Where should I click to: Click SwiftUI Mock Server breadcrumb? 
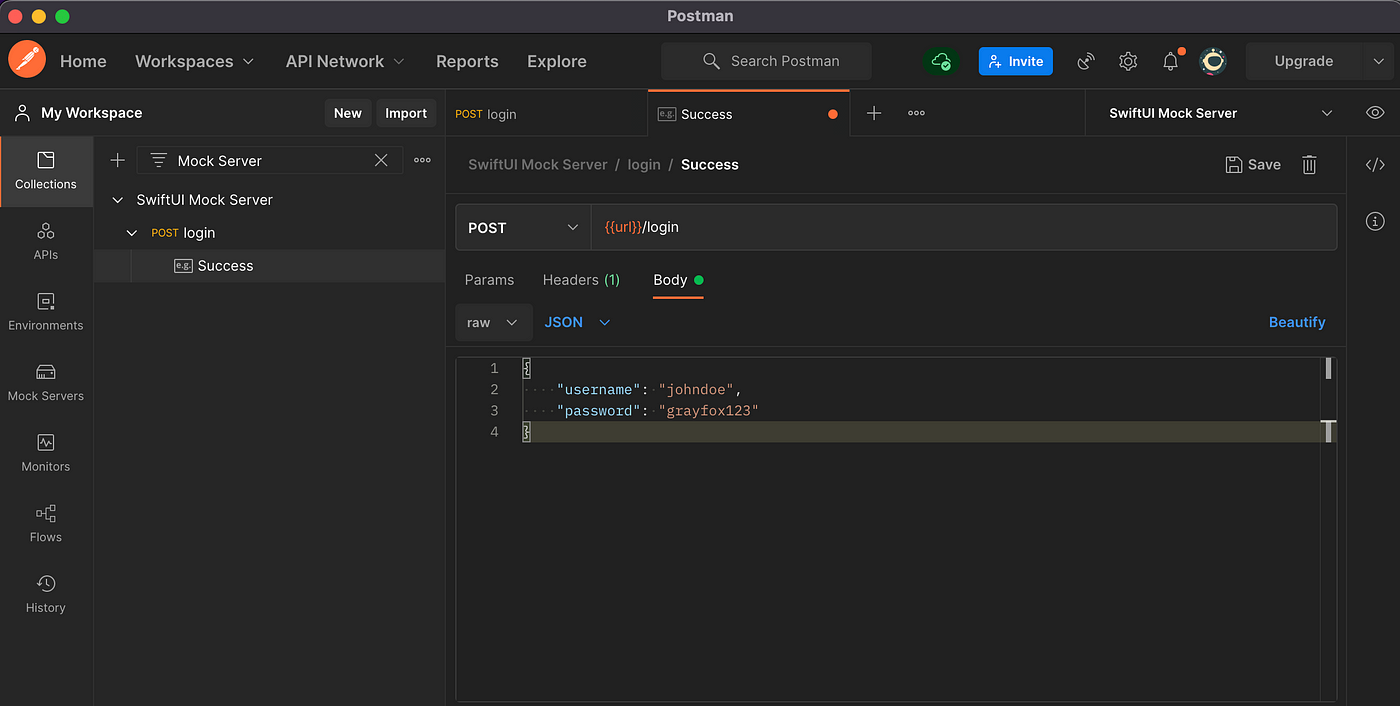[x=538, y=165]
